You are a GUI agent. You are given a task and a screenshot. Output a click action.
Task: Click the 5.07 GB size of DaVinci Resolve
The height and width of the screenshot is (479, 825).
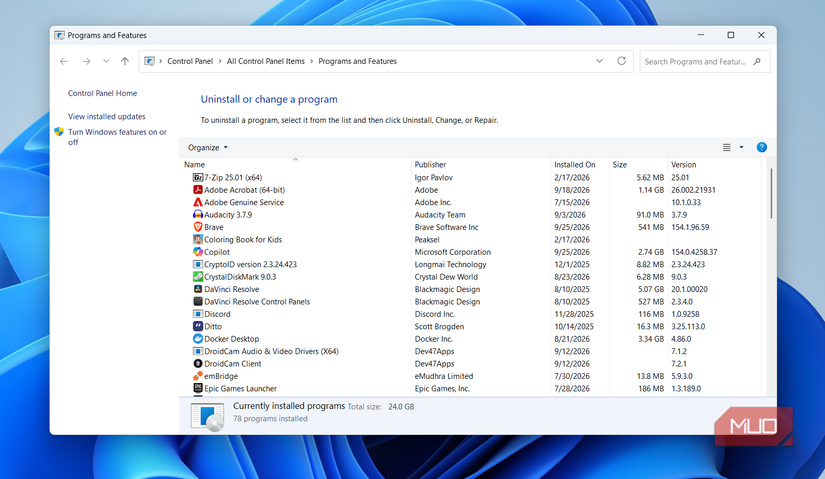tap(651, 289)
